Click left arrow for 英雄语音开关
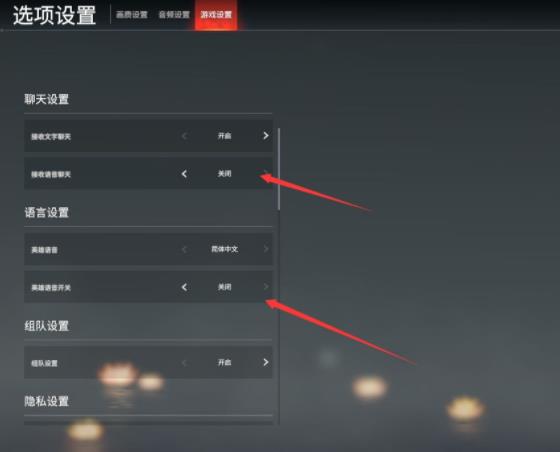 184,287
